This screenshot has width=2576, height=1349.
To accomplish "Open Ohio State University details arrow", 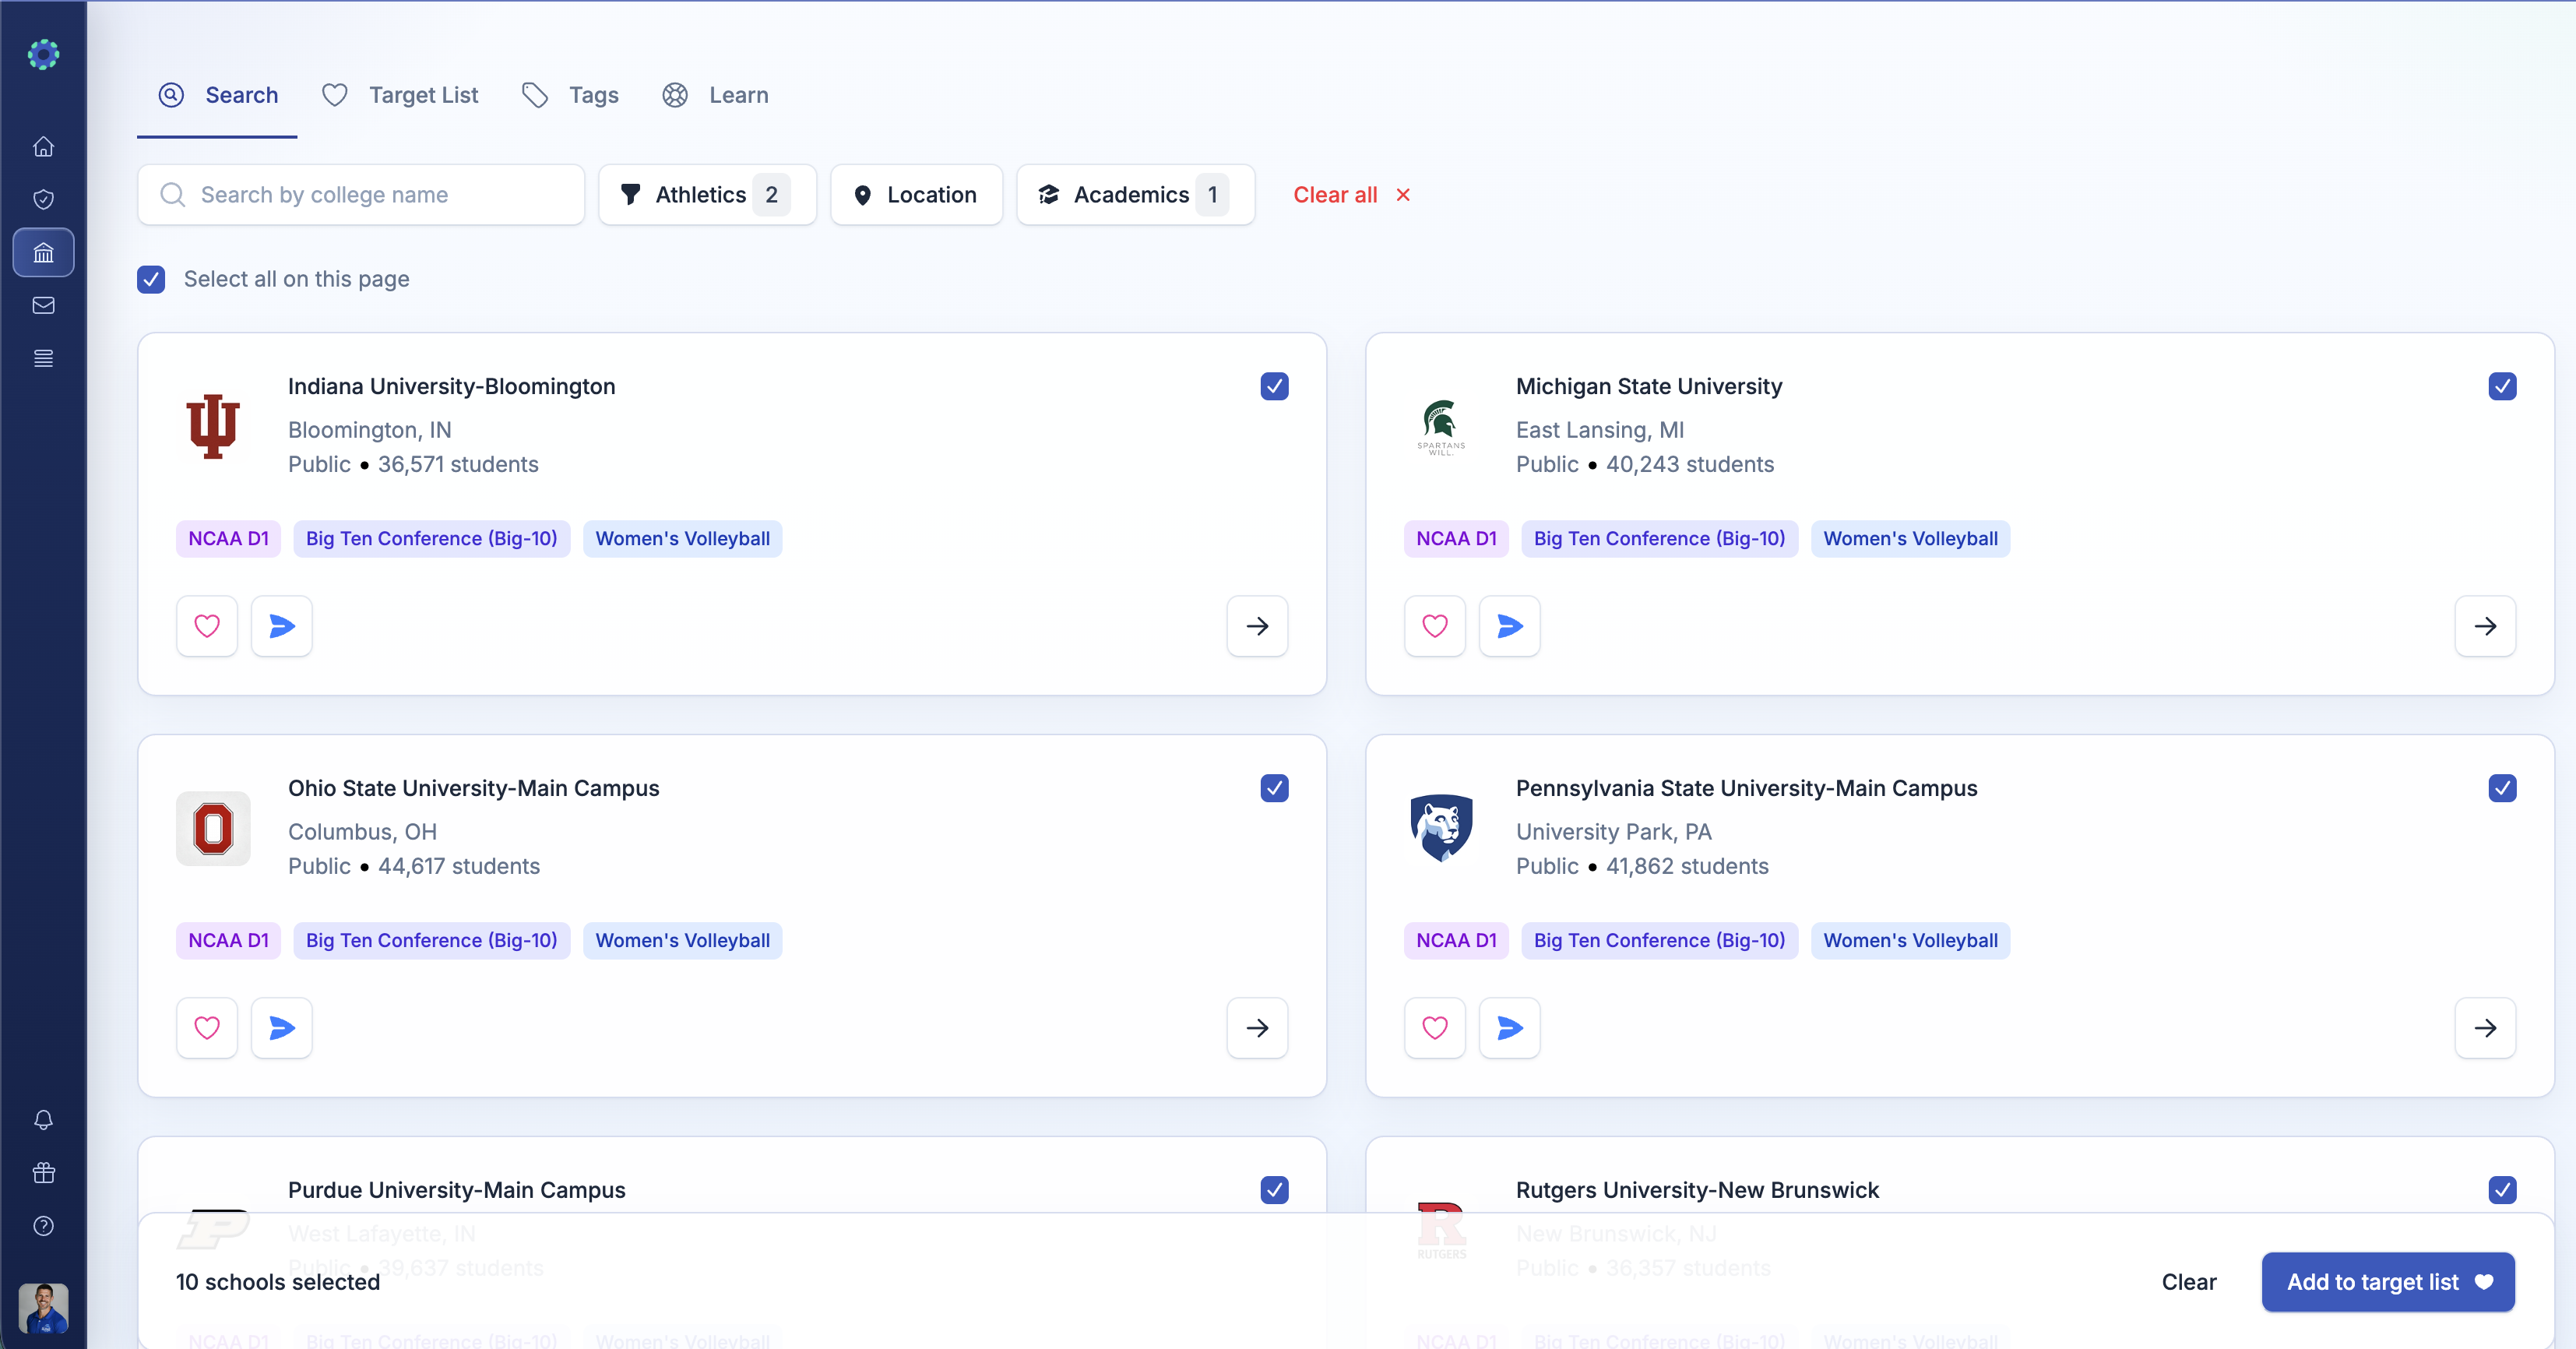I will click(1258, 1028).
